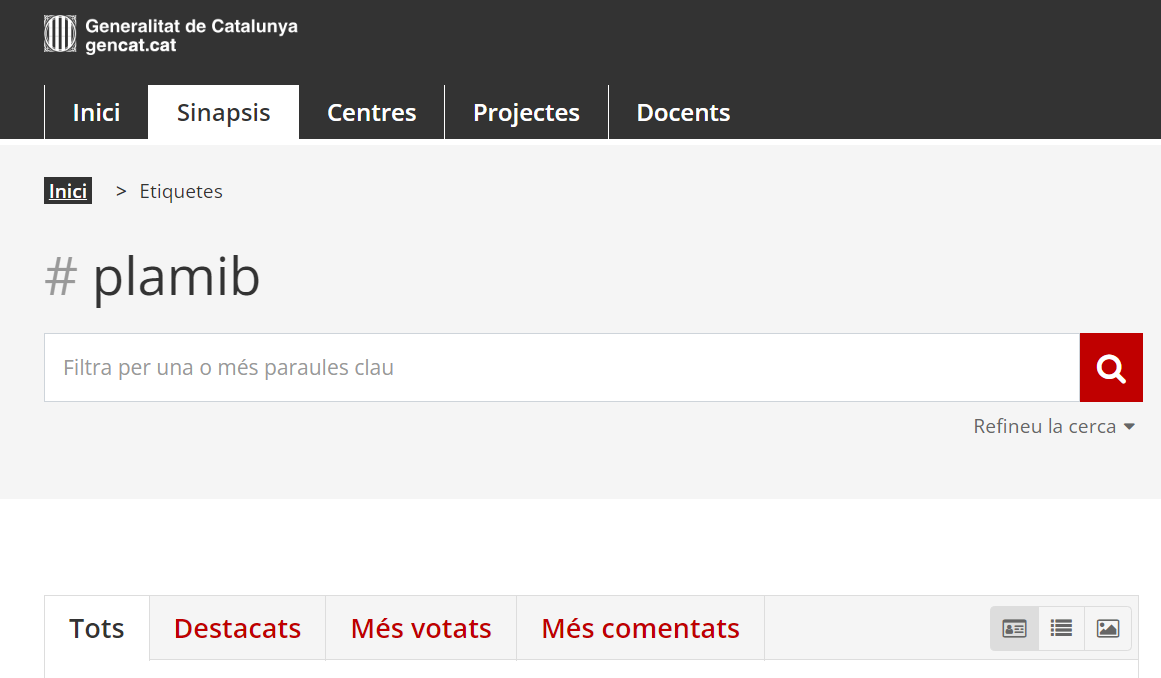This screenshot has width=1161, height=678.
Task: View the Més comentats tab
Action: pos(640,629)
